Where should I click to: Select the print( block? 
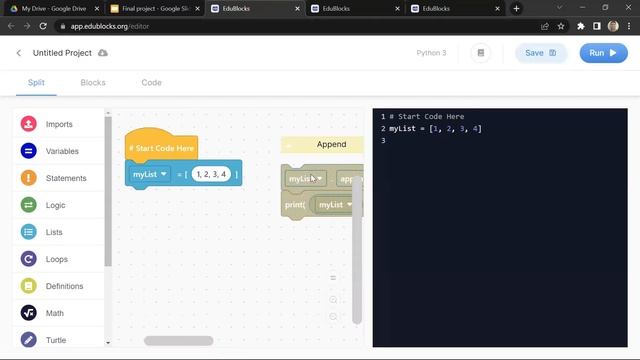[295, 205]
